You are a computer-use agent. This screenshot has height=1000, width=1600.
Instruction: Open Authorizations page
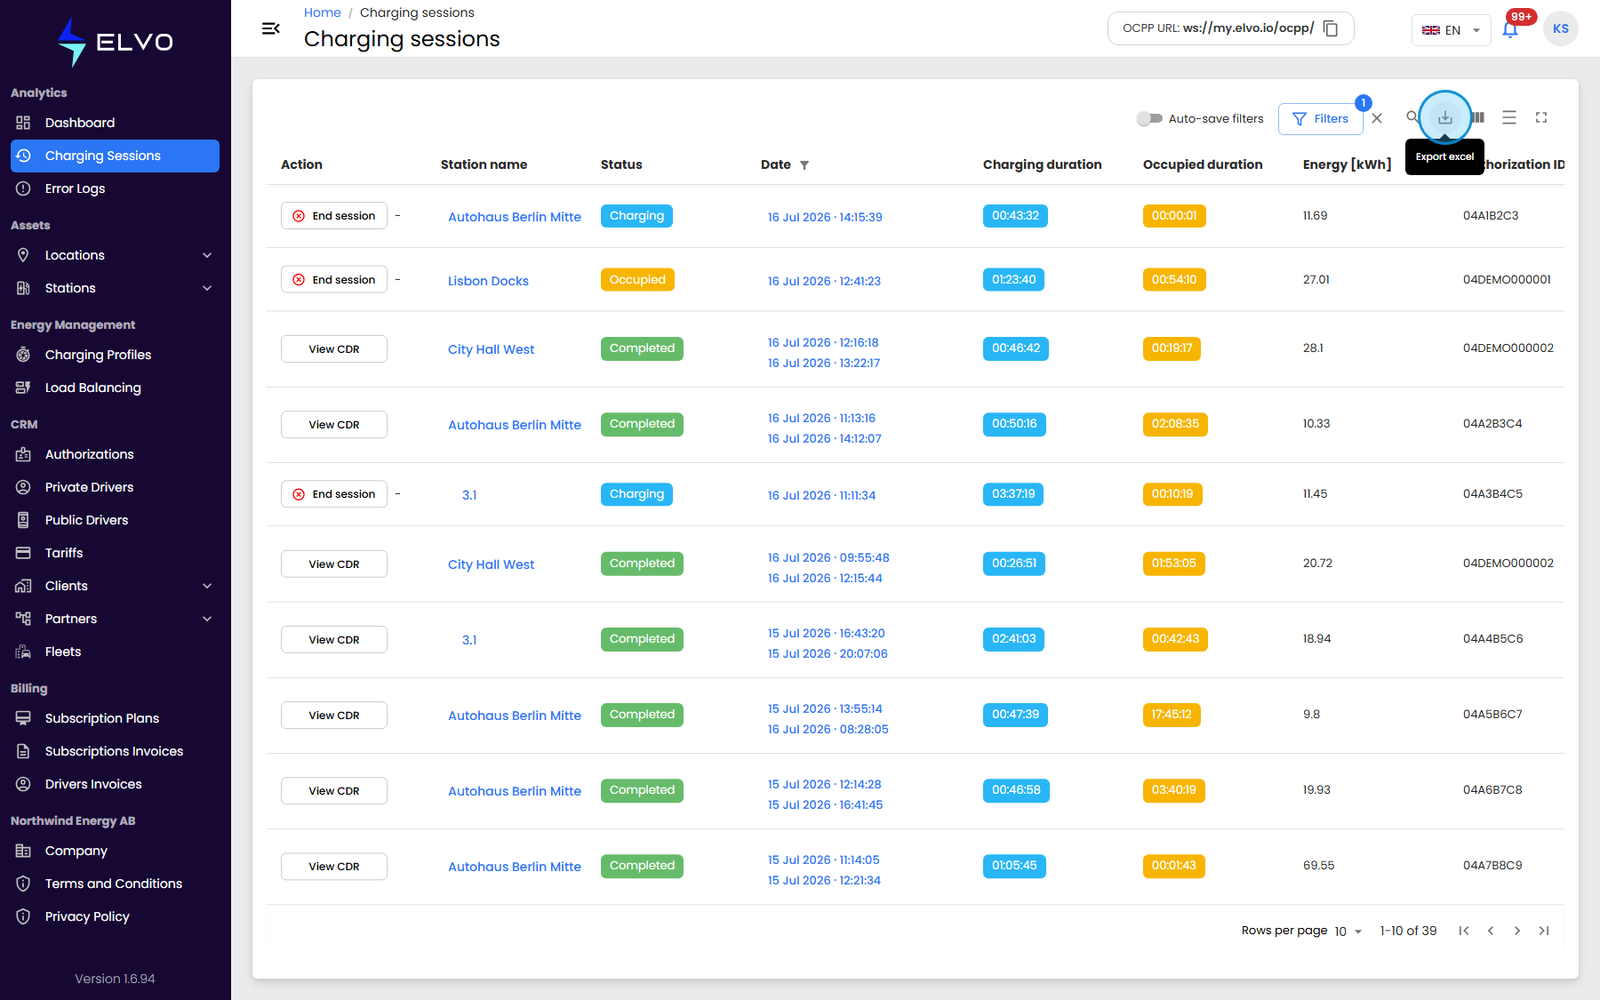click(115, 454)
